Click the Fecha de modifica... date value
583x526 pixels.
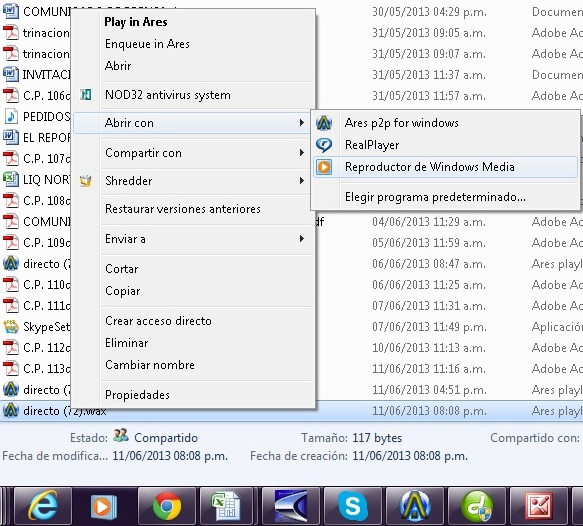(x=170, y=456)
